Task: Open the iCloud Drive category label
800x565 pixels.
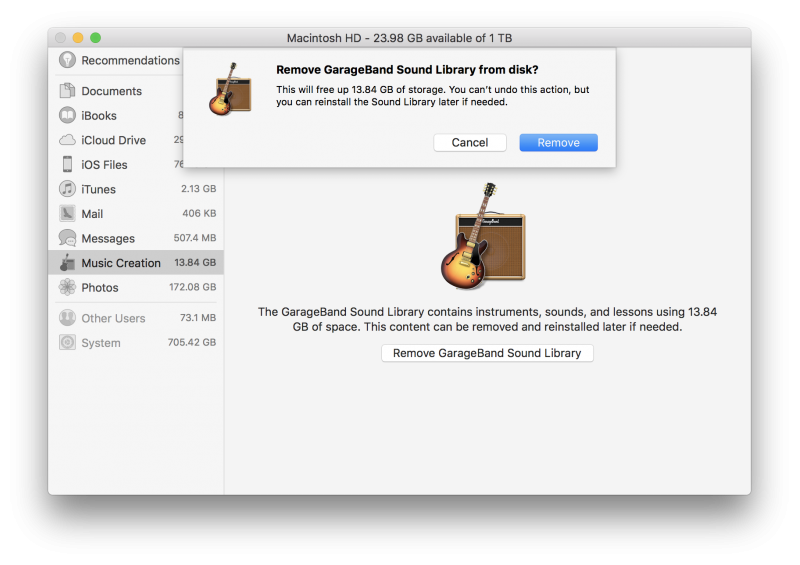Action: tap(113, 140)
